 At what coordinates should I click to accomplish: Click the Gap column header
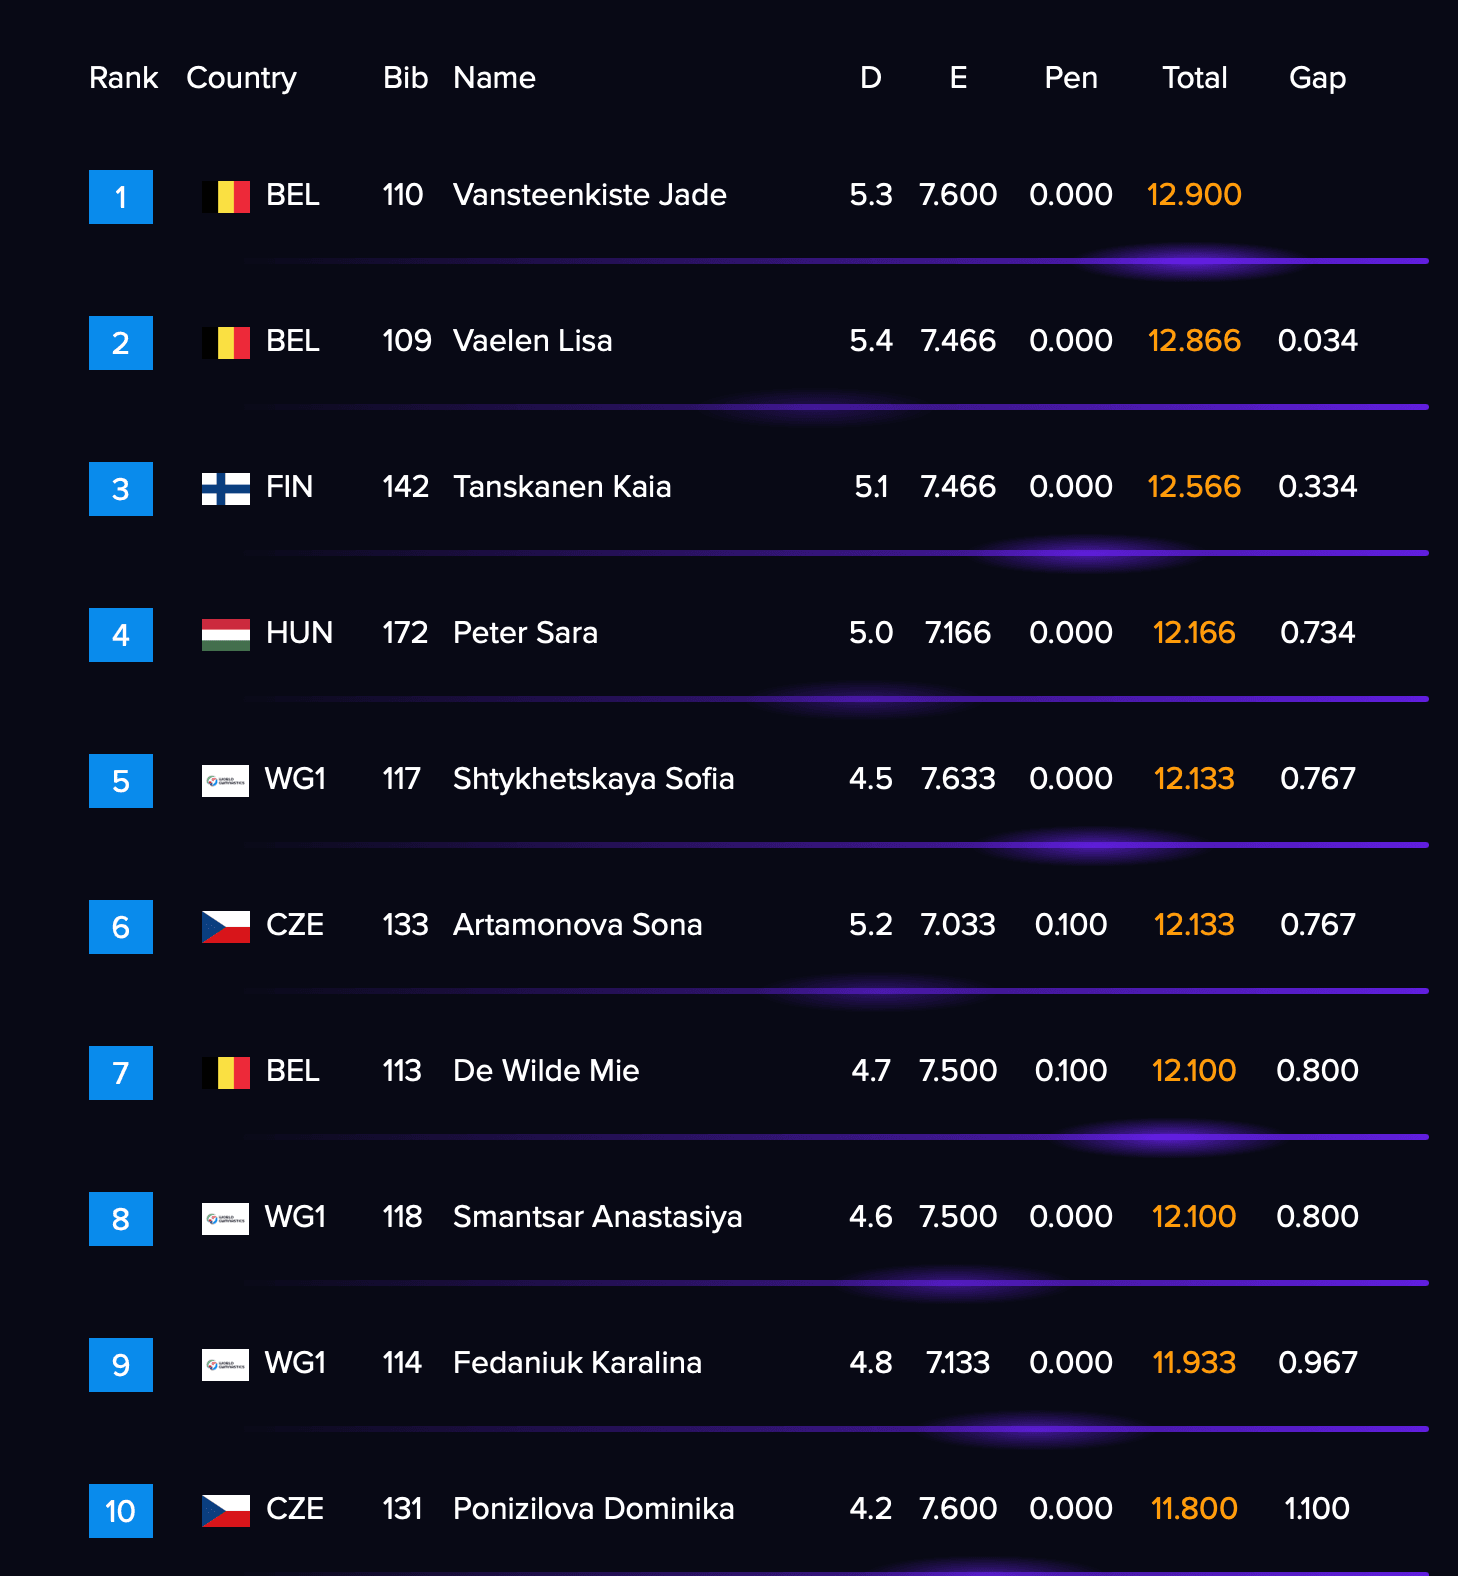(1317, 78)
